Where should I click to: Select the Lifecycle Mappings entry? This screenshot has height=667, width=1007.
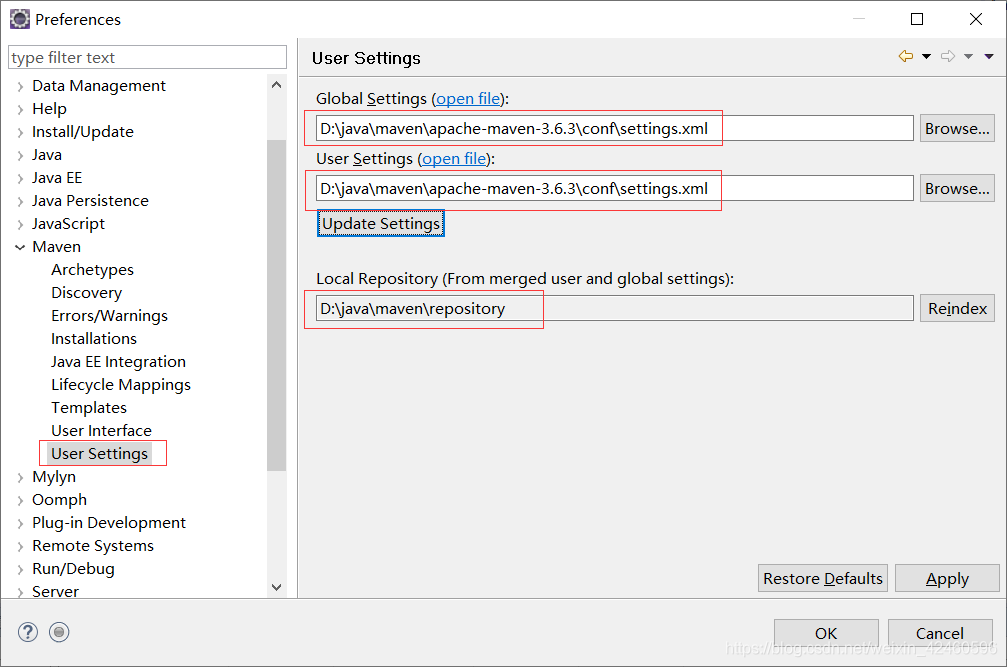point(121,385)
